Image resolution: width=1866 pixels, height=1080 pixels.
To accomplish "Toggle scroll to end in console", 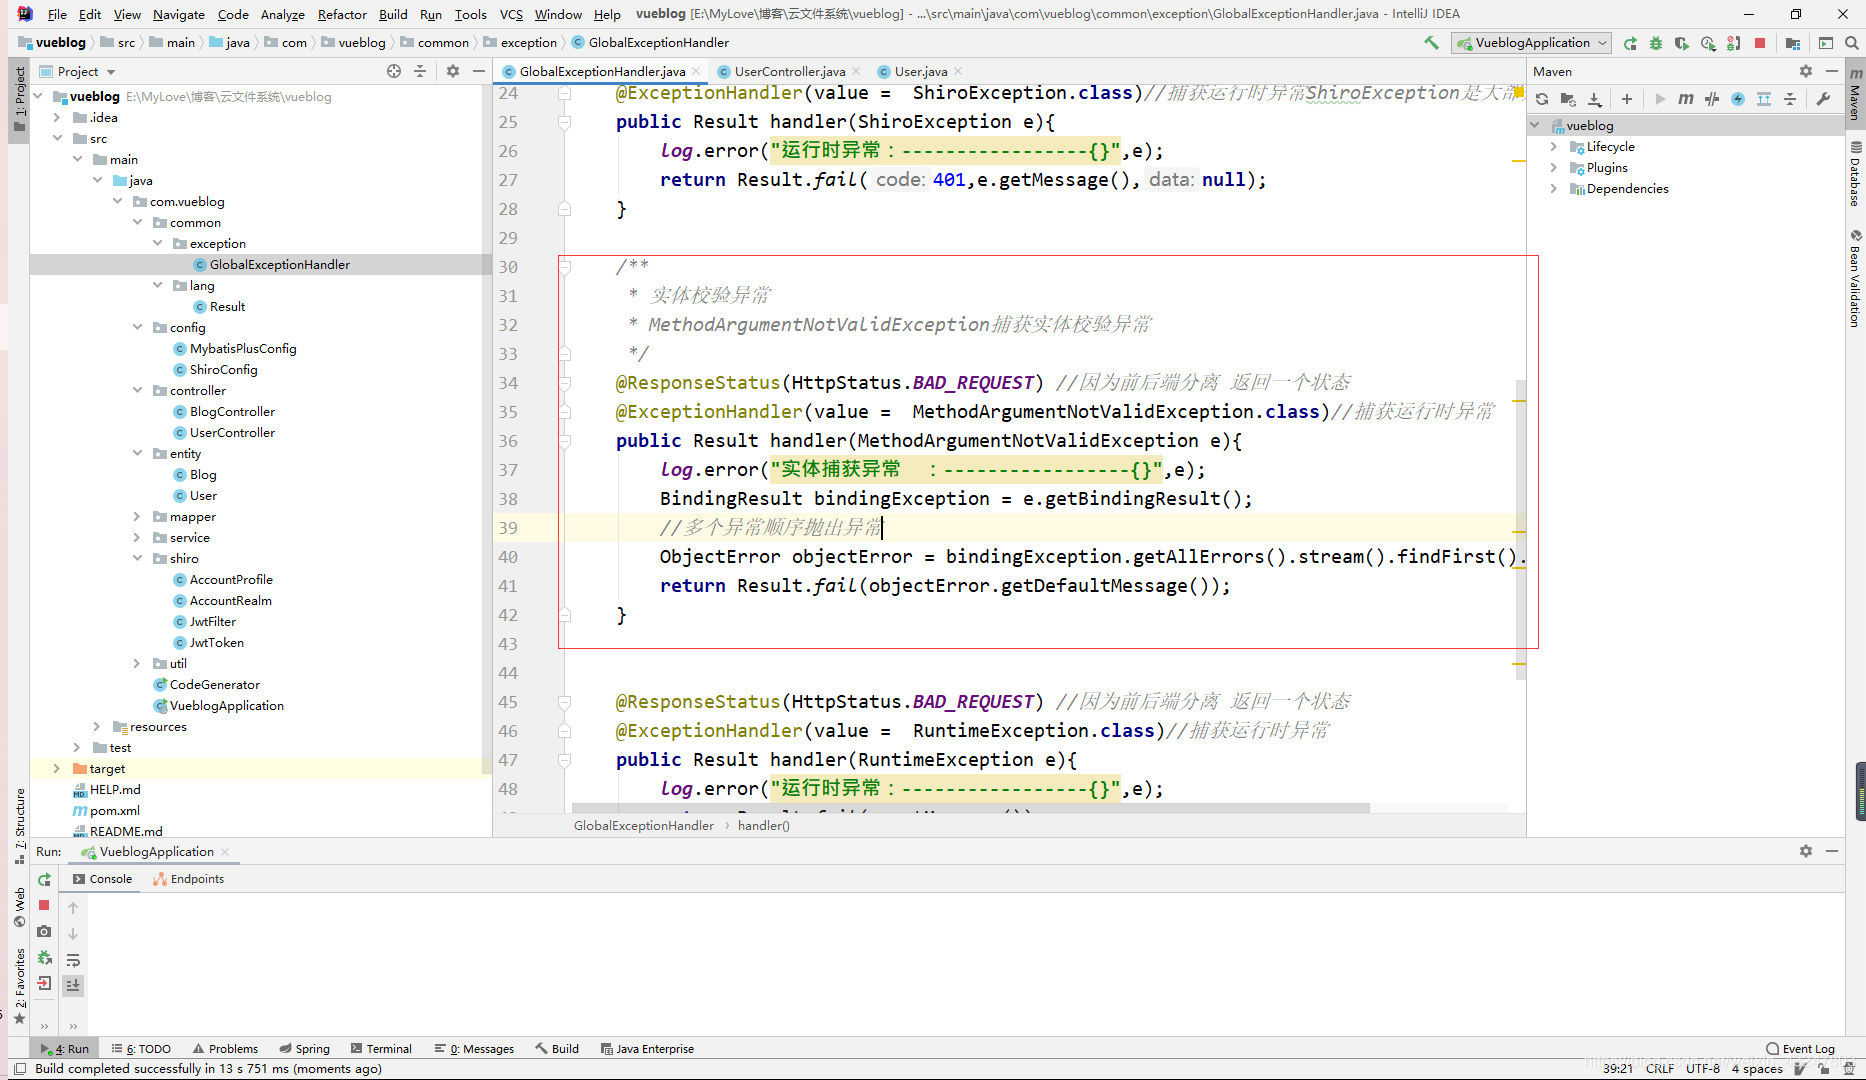I will pos(73,986).
